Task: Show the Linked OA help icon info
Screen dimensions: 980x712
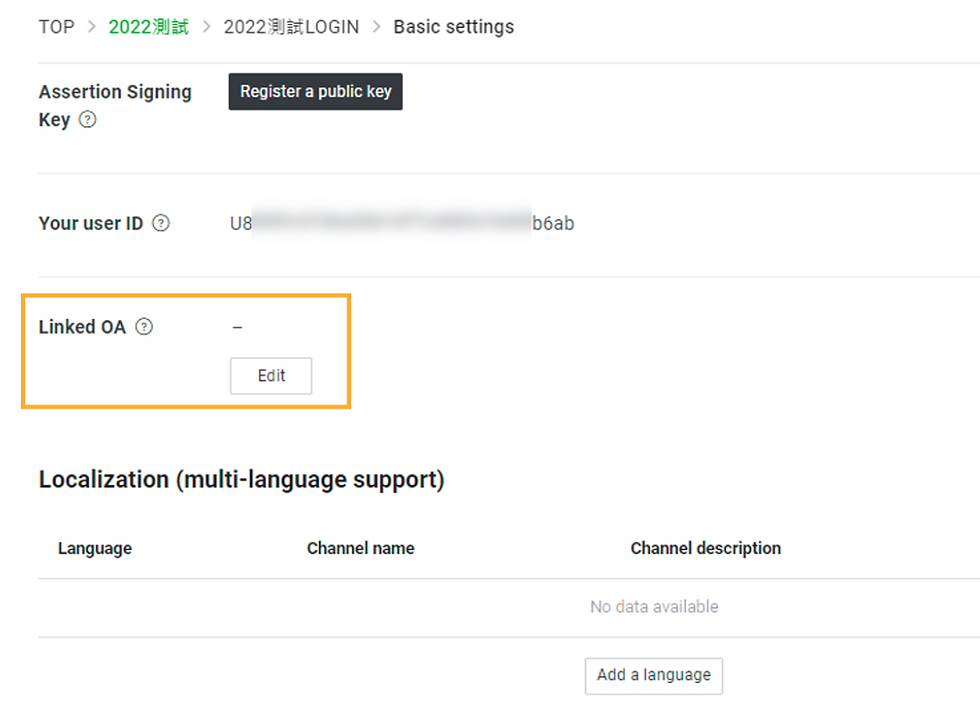Action: tap(144, 327)
